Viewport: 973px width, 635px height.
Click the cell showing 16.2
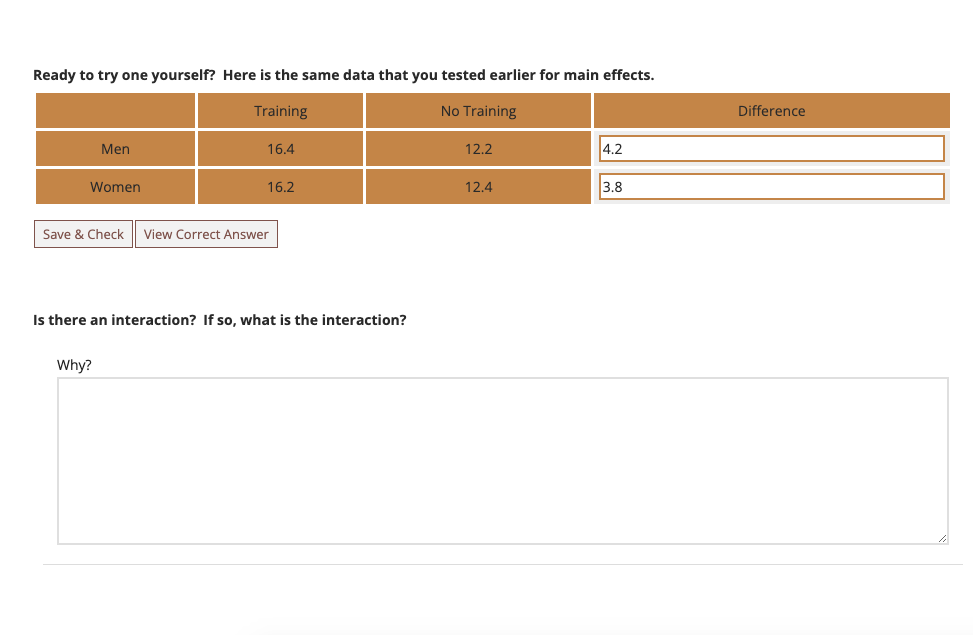280,186
